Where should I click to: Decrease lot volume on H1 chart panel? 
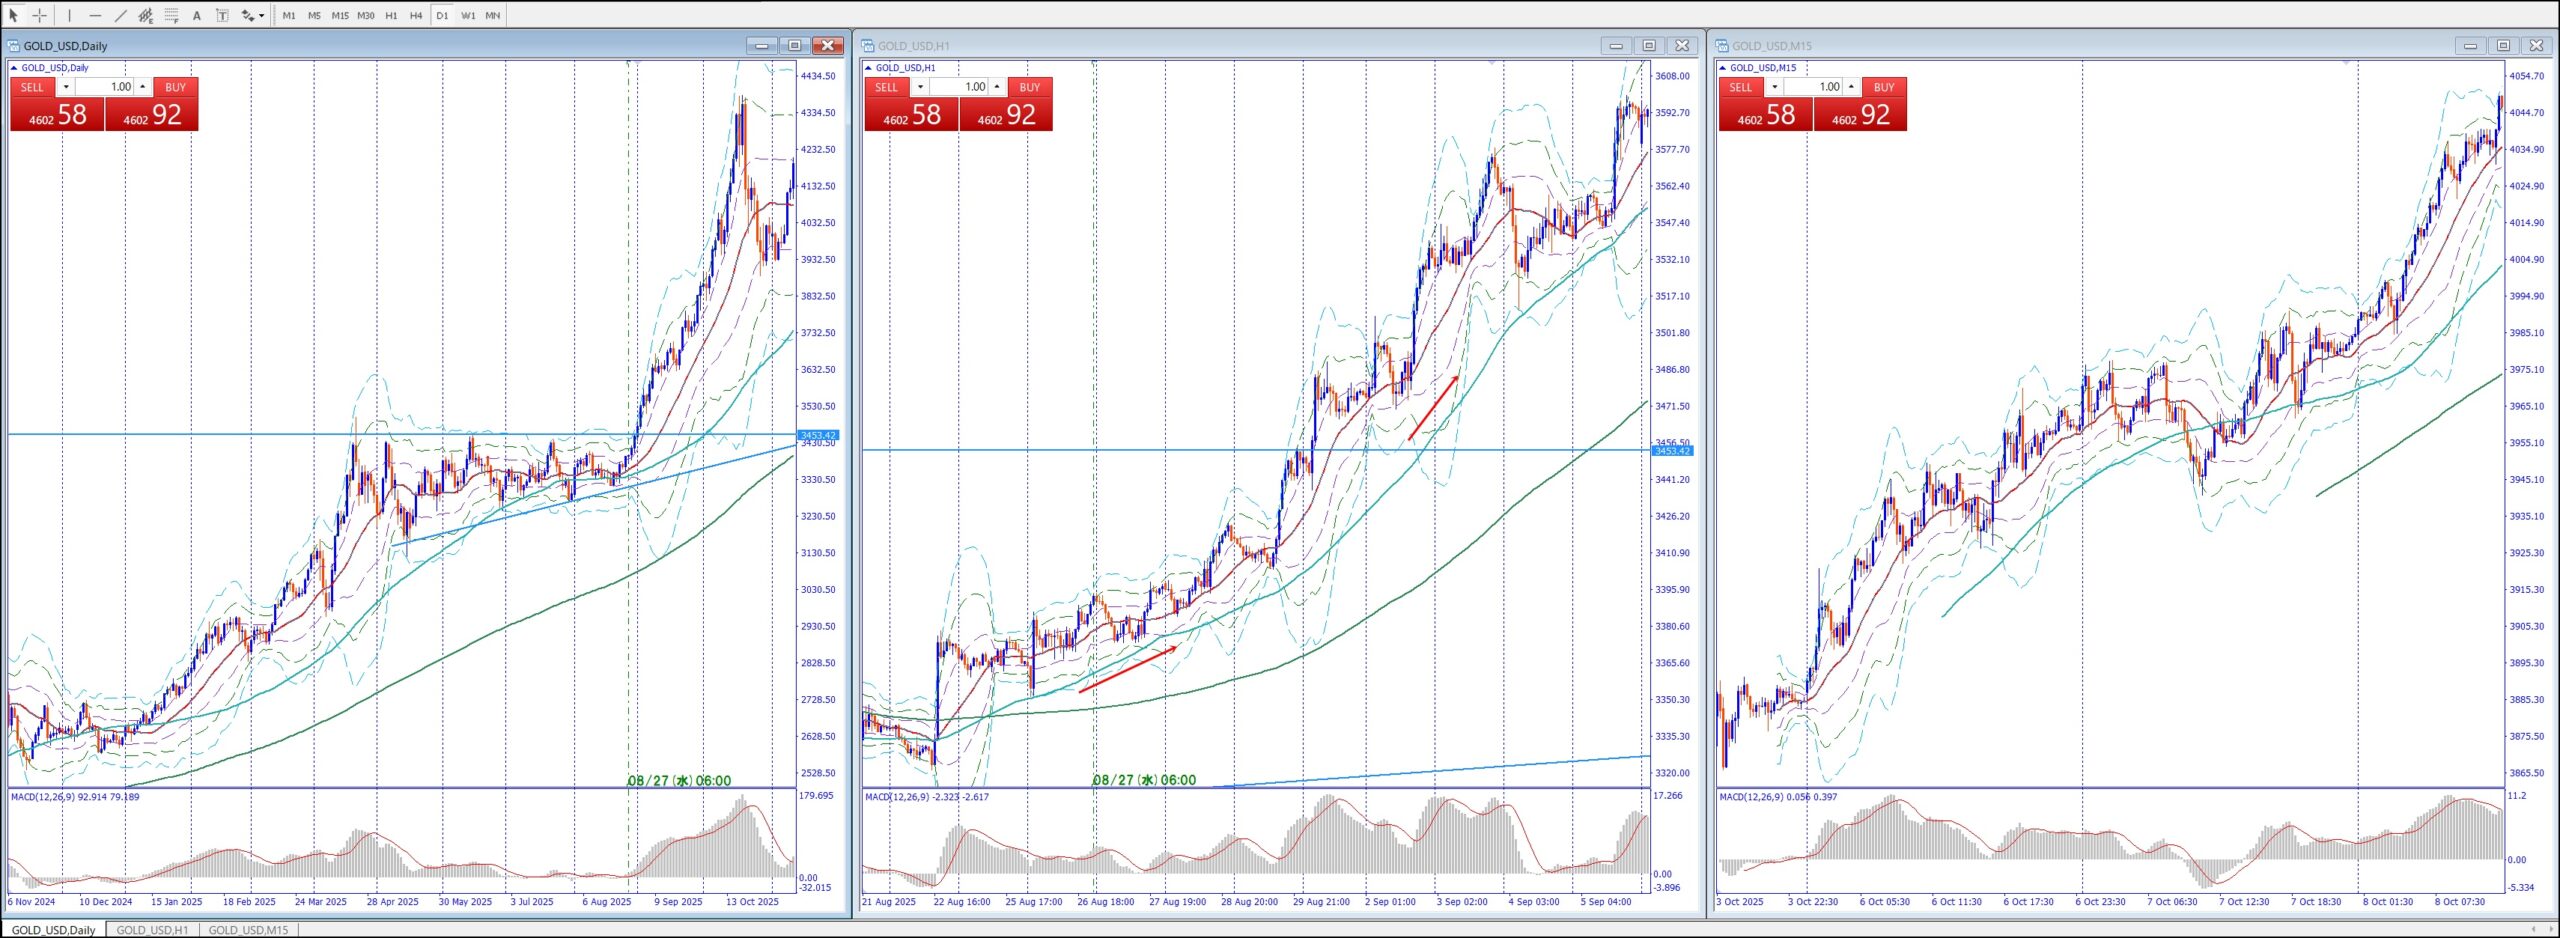pos(920,87)
